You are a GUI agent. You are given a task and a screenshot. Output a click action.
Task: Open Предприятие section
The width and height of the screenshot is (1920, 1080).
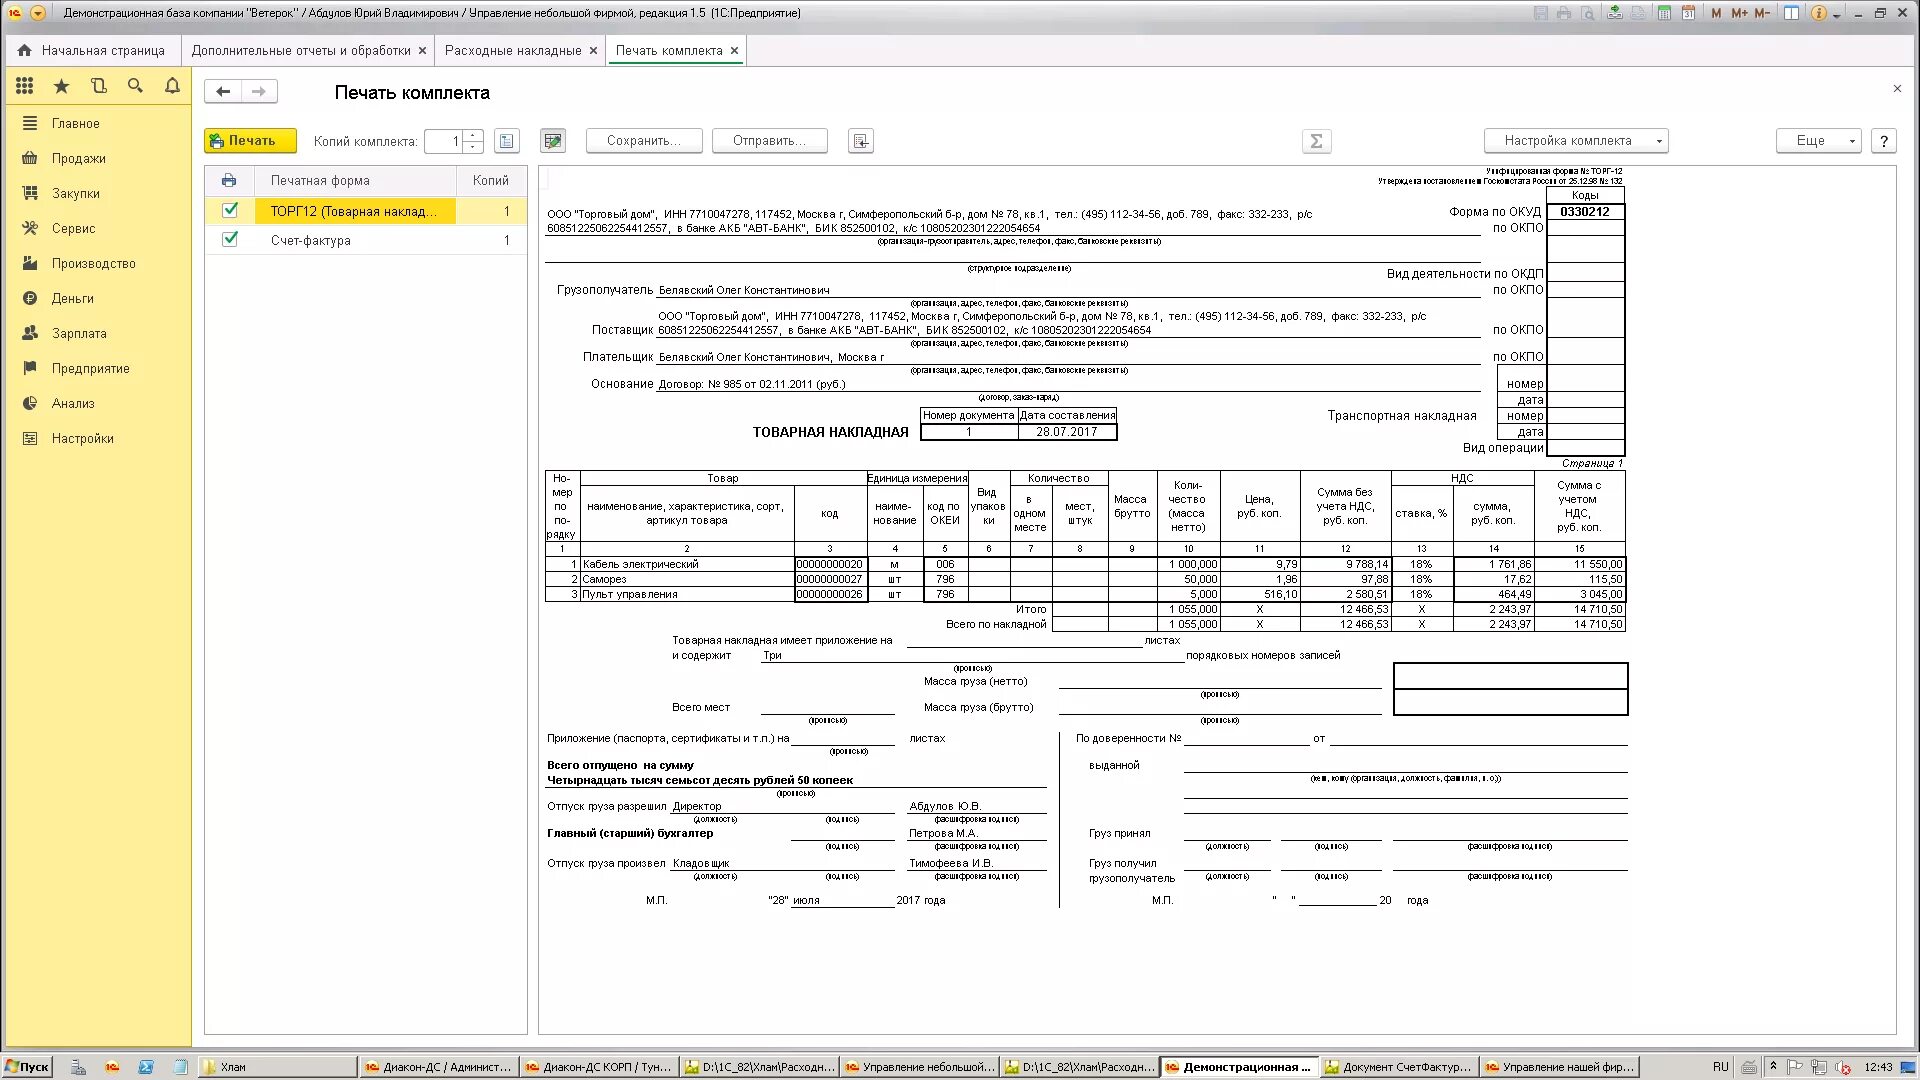tap(91, 369)
